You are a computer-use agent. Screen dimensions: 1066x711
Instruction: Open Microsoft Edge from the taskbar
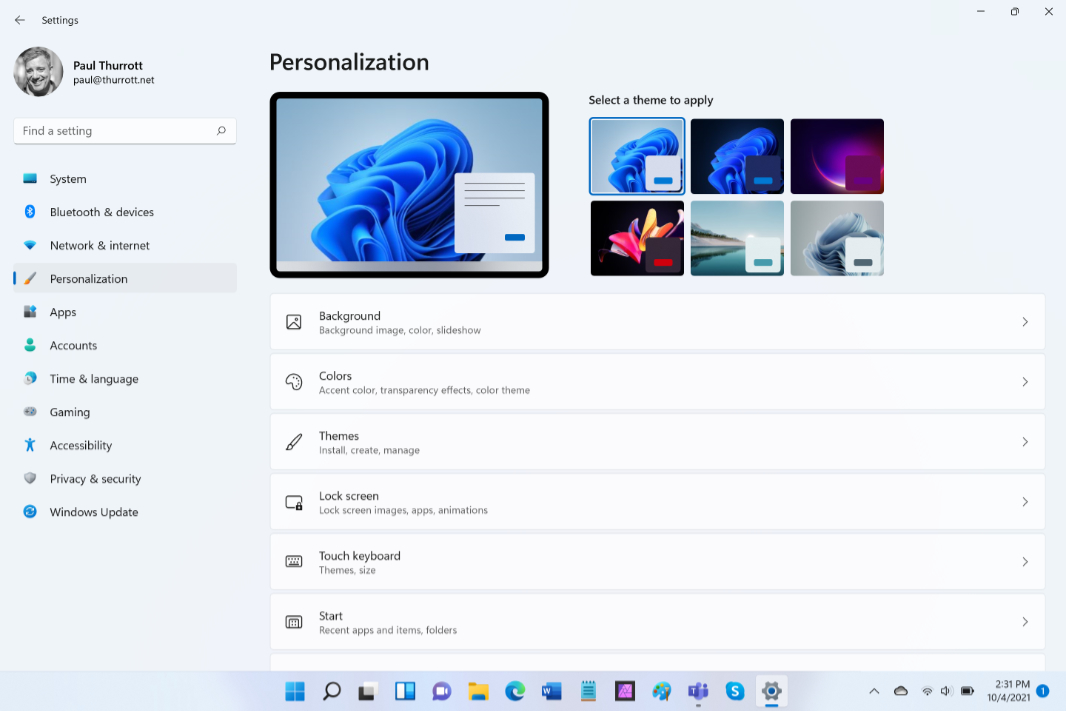click(515, 691)
